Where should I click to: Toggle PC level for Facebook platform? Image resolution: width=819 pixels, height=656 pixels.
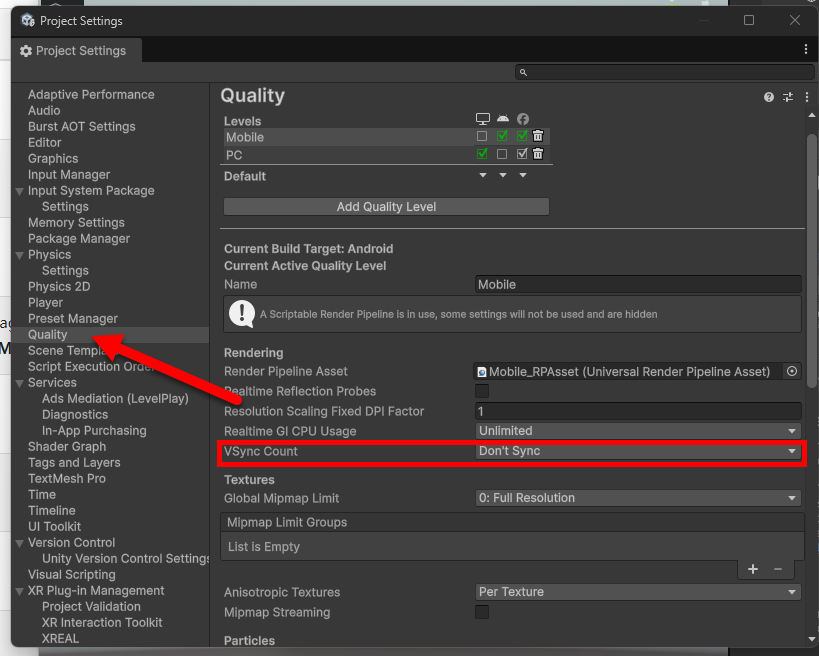click(522, 154)
